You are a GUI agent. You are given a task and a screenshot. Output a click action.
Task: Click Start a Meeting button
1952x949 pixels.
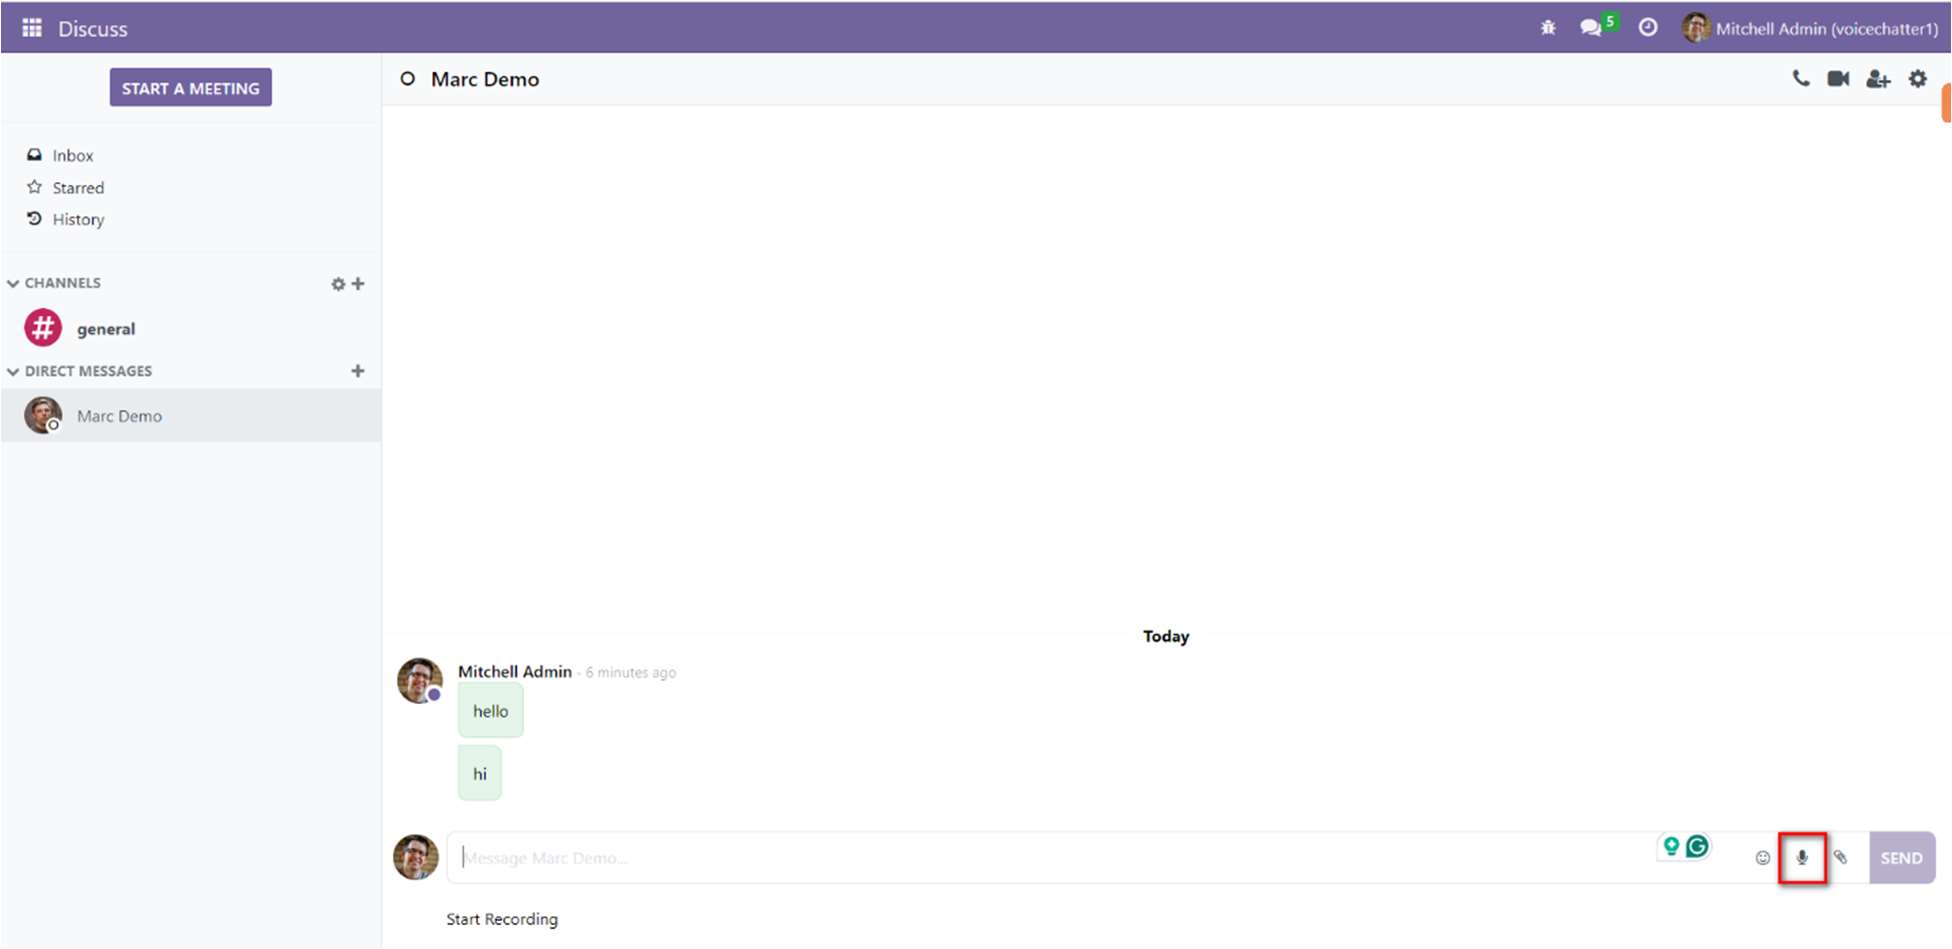[190, 88]
